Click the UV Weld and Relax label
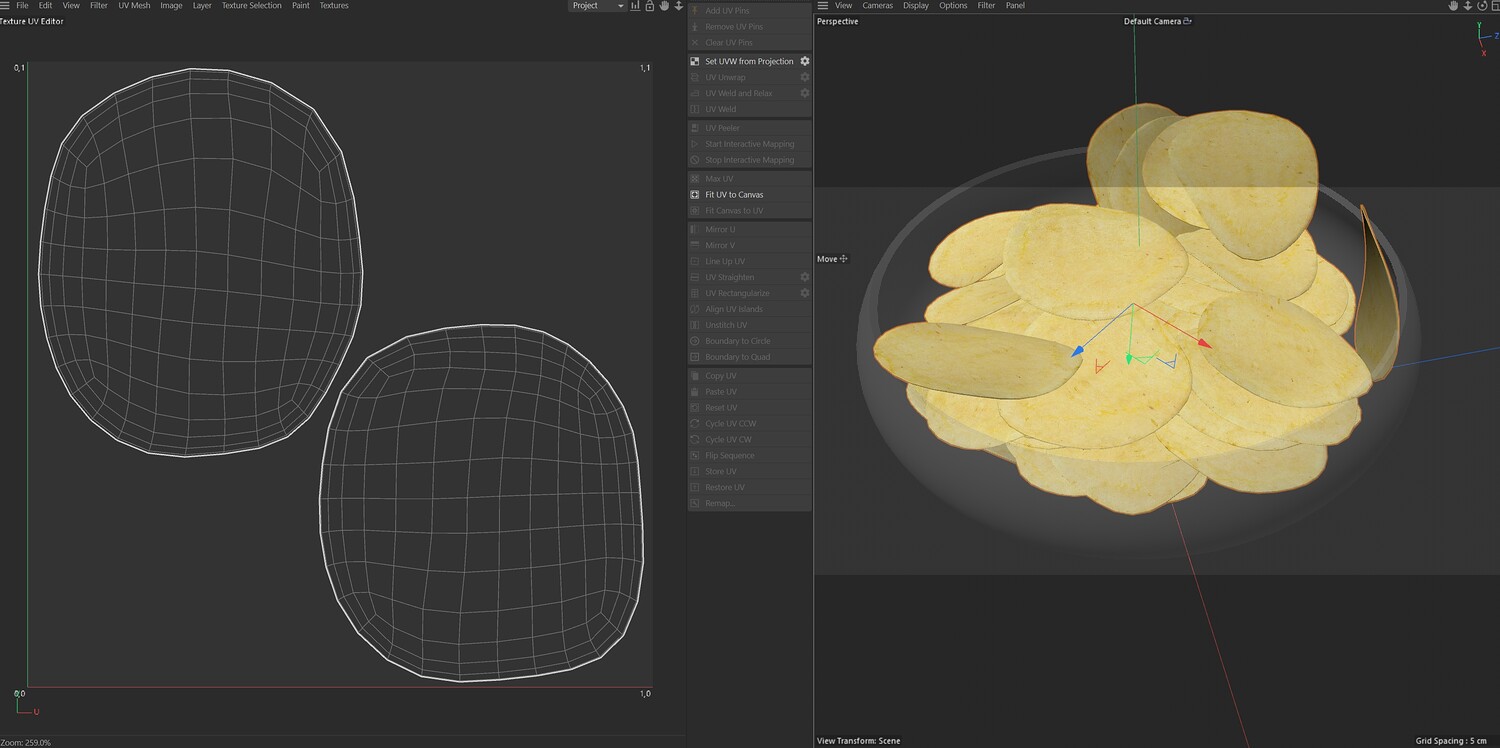Viewport: 1500px width, 748px height. click(739, 93)
